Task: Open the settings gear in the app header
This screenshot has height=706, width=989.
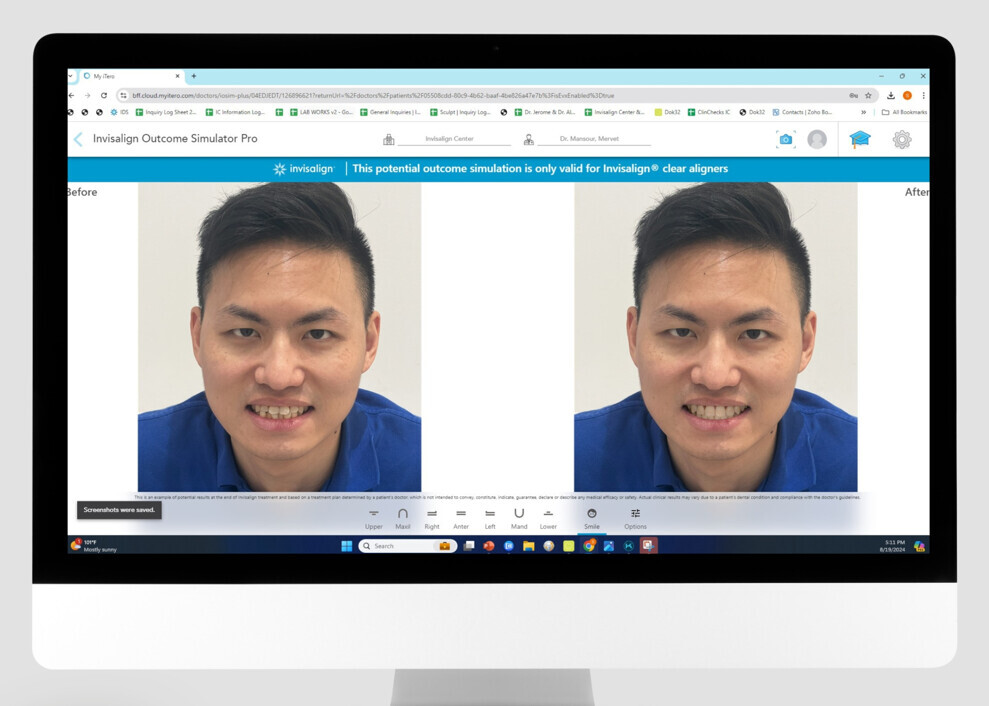Action: 902,140
